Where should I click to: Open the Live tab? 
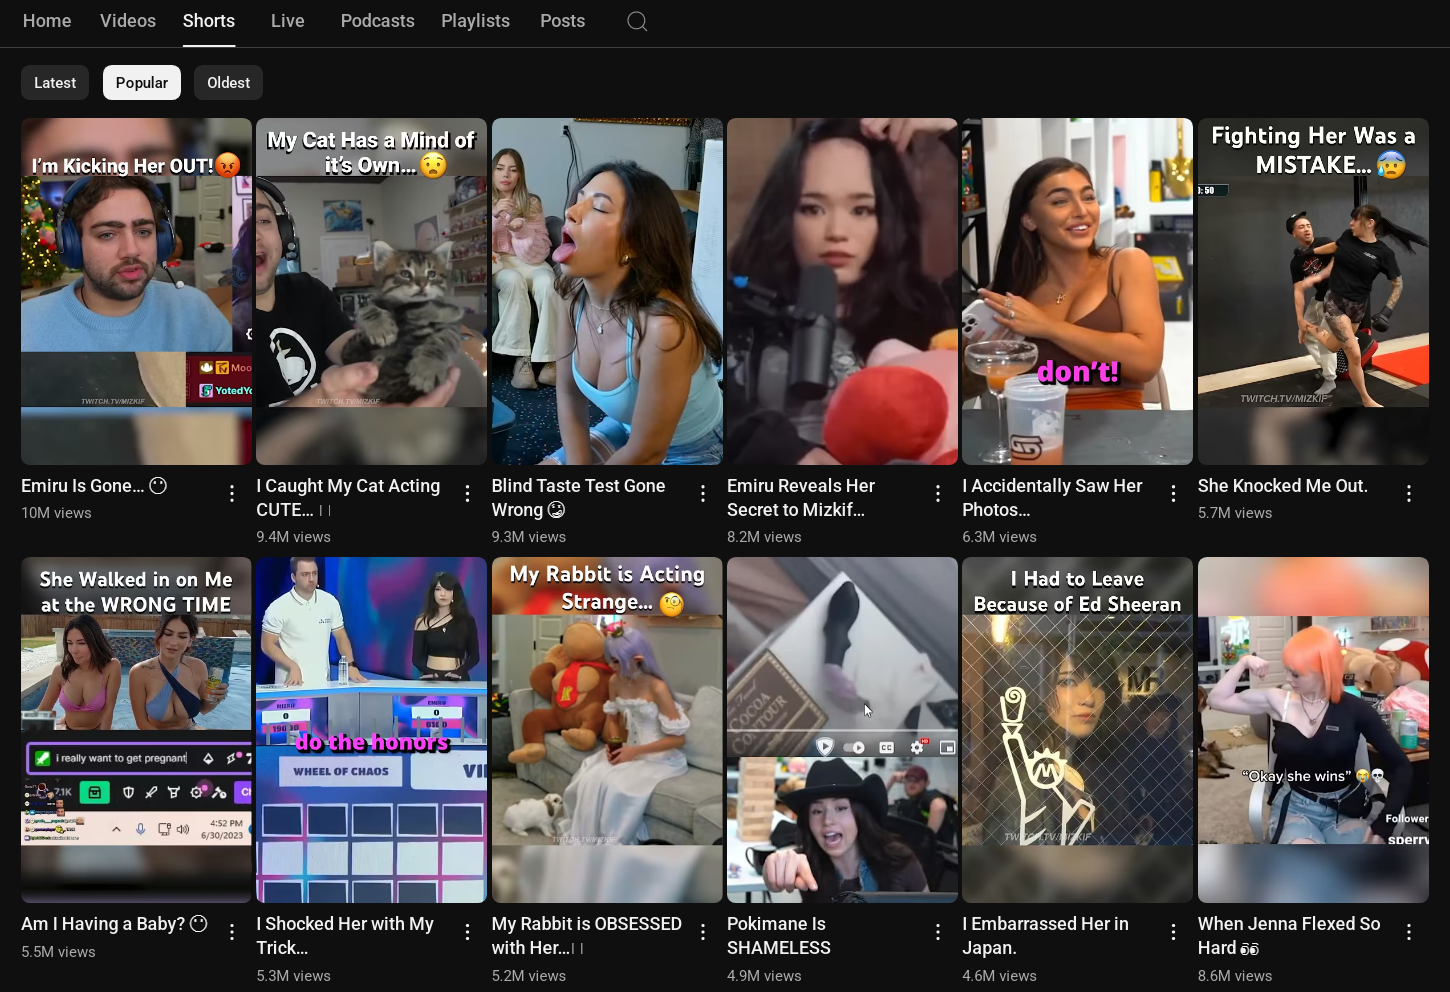tap(288, 21)
